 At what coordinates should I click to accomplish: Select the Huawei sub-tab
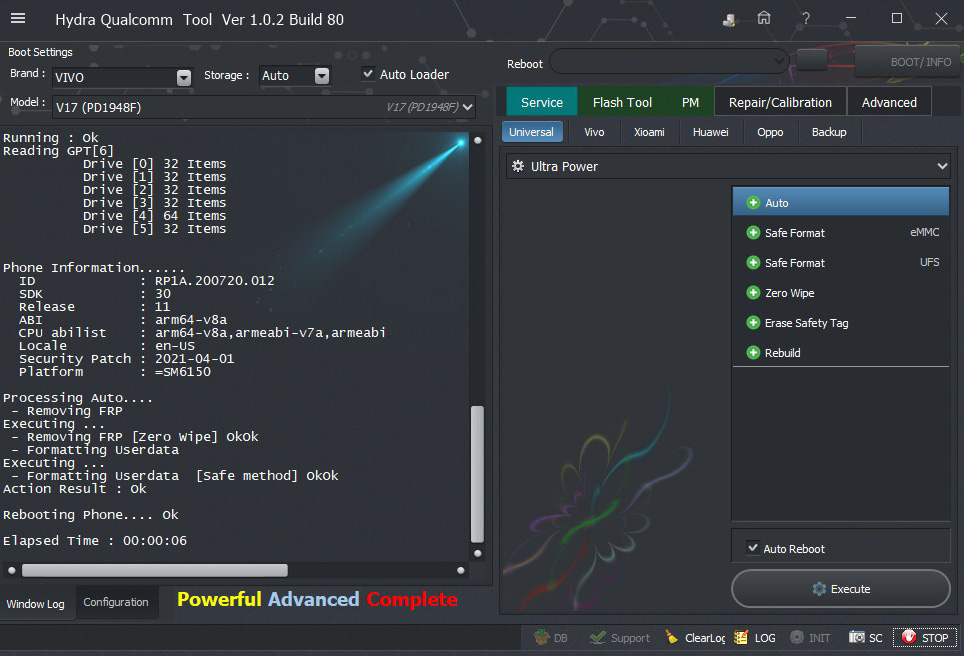711,132
